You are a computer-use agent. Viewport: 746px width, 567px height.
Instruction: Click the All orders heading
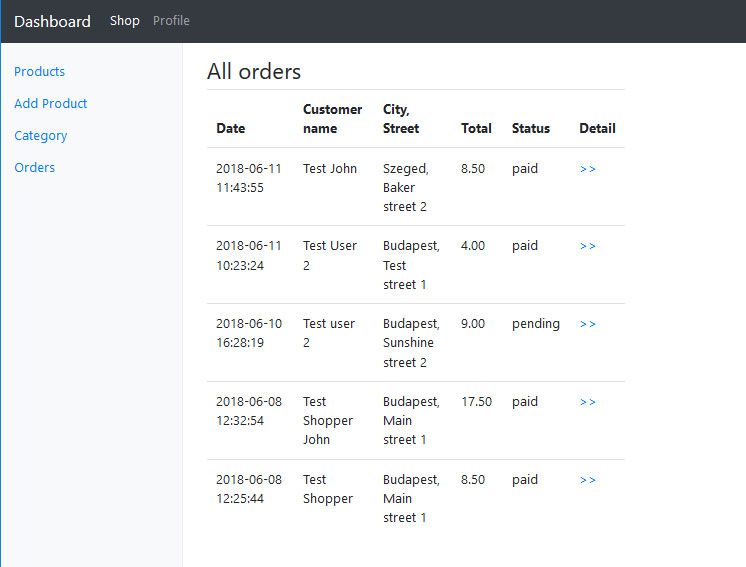(254, 72)
